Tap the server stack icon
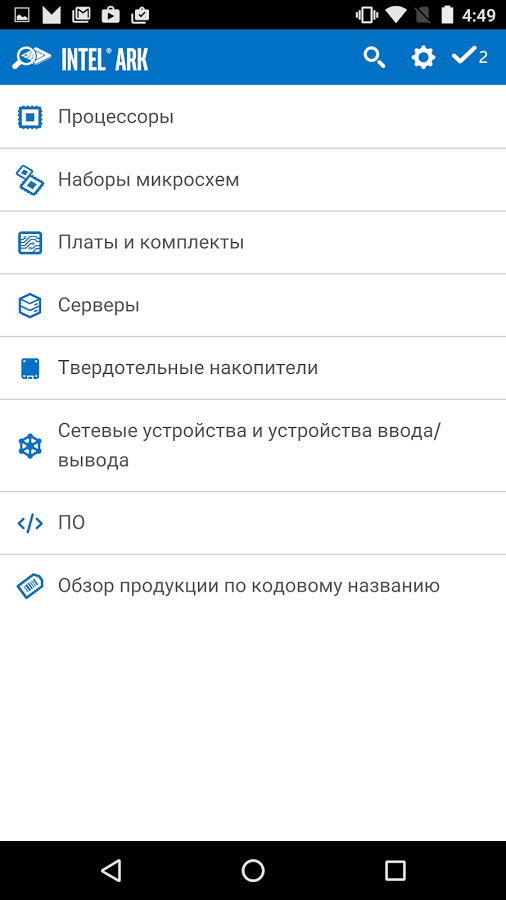506x900 pixels. point(30,305)
